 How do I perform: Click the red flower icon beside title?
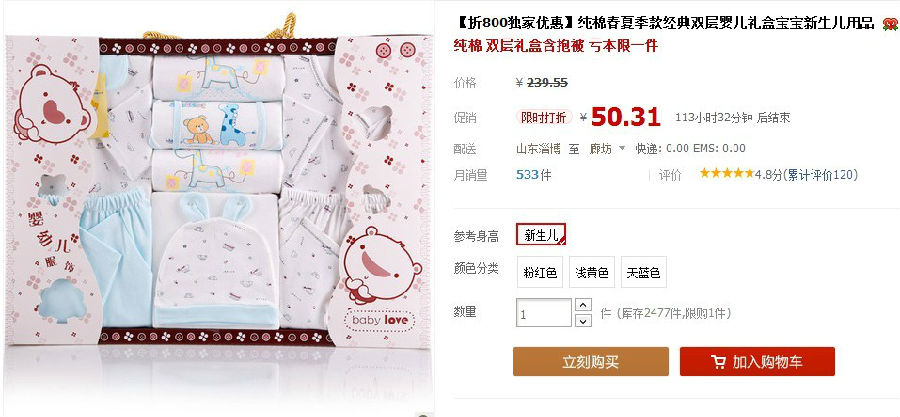pos(890,24)
